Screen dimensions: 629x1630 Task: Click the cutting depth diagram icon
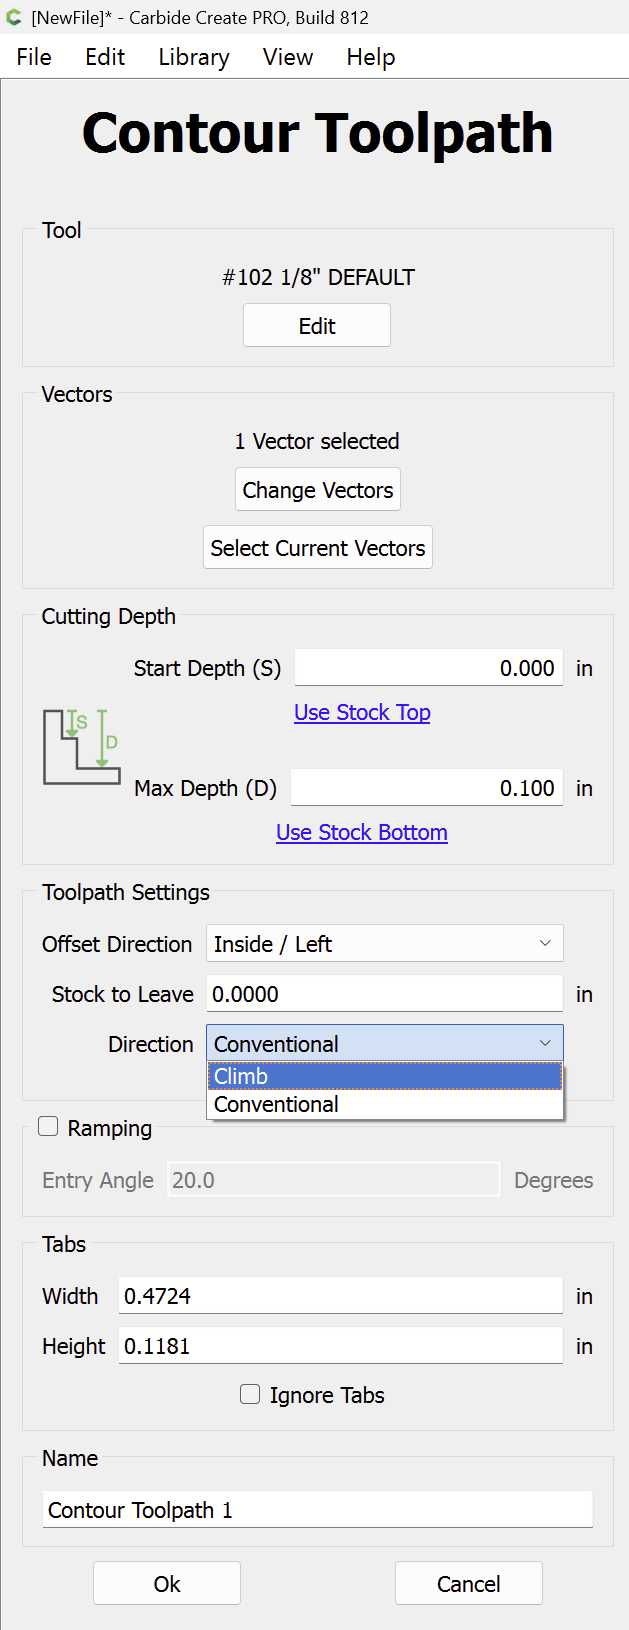(82, 747)
